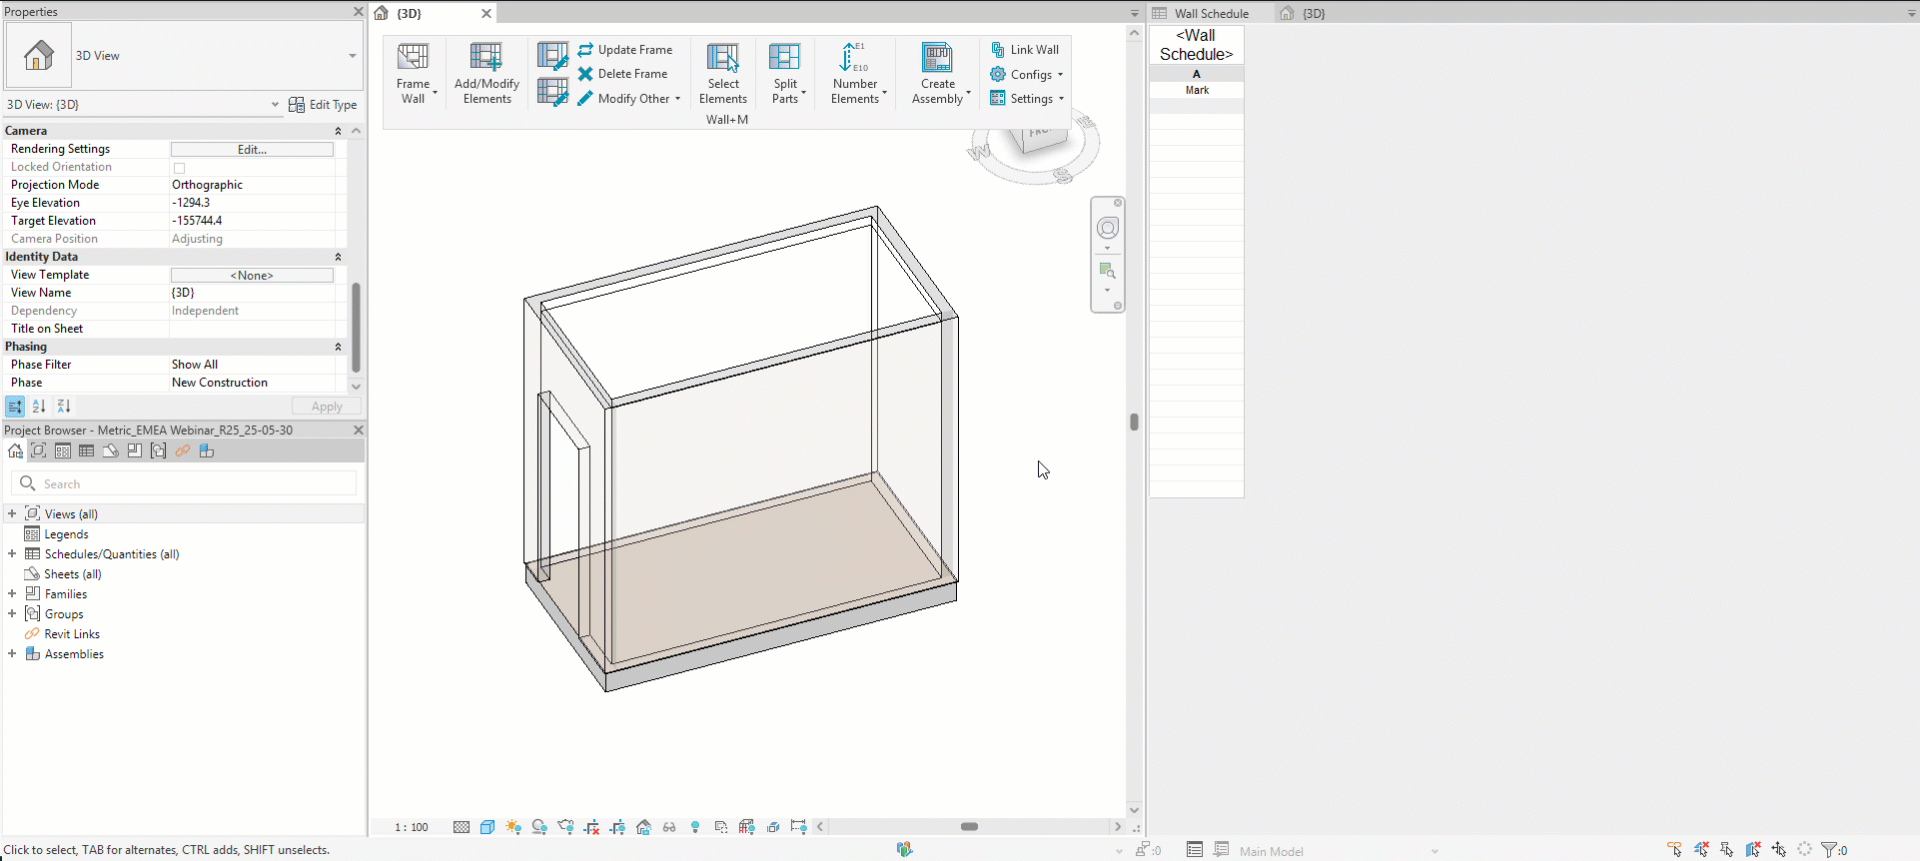Viewport: 1920px width, 861px height.
Task: Select the {3D} view tab
Action: click(x=409, y=13)
